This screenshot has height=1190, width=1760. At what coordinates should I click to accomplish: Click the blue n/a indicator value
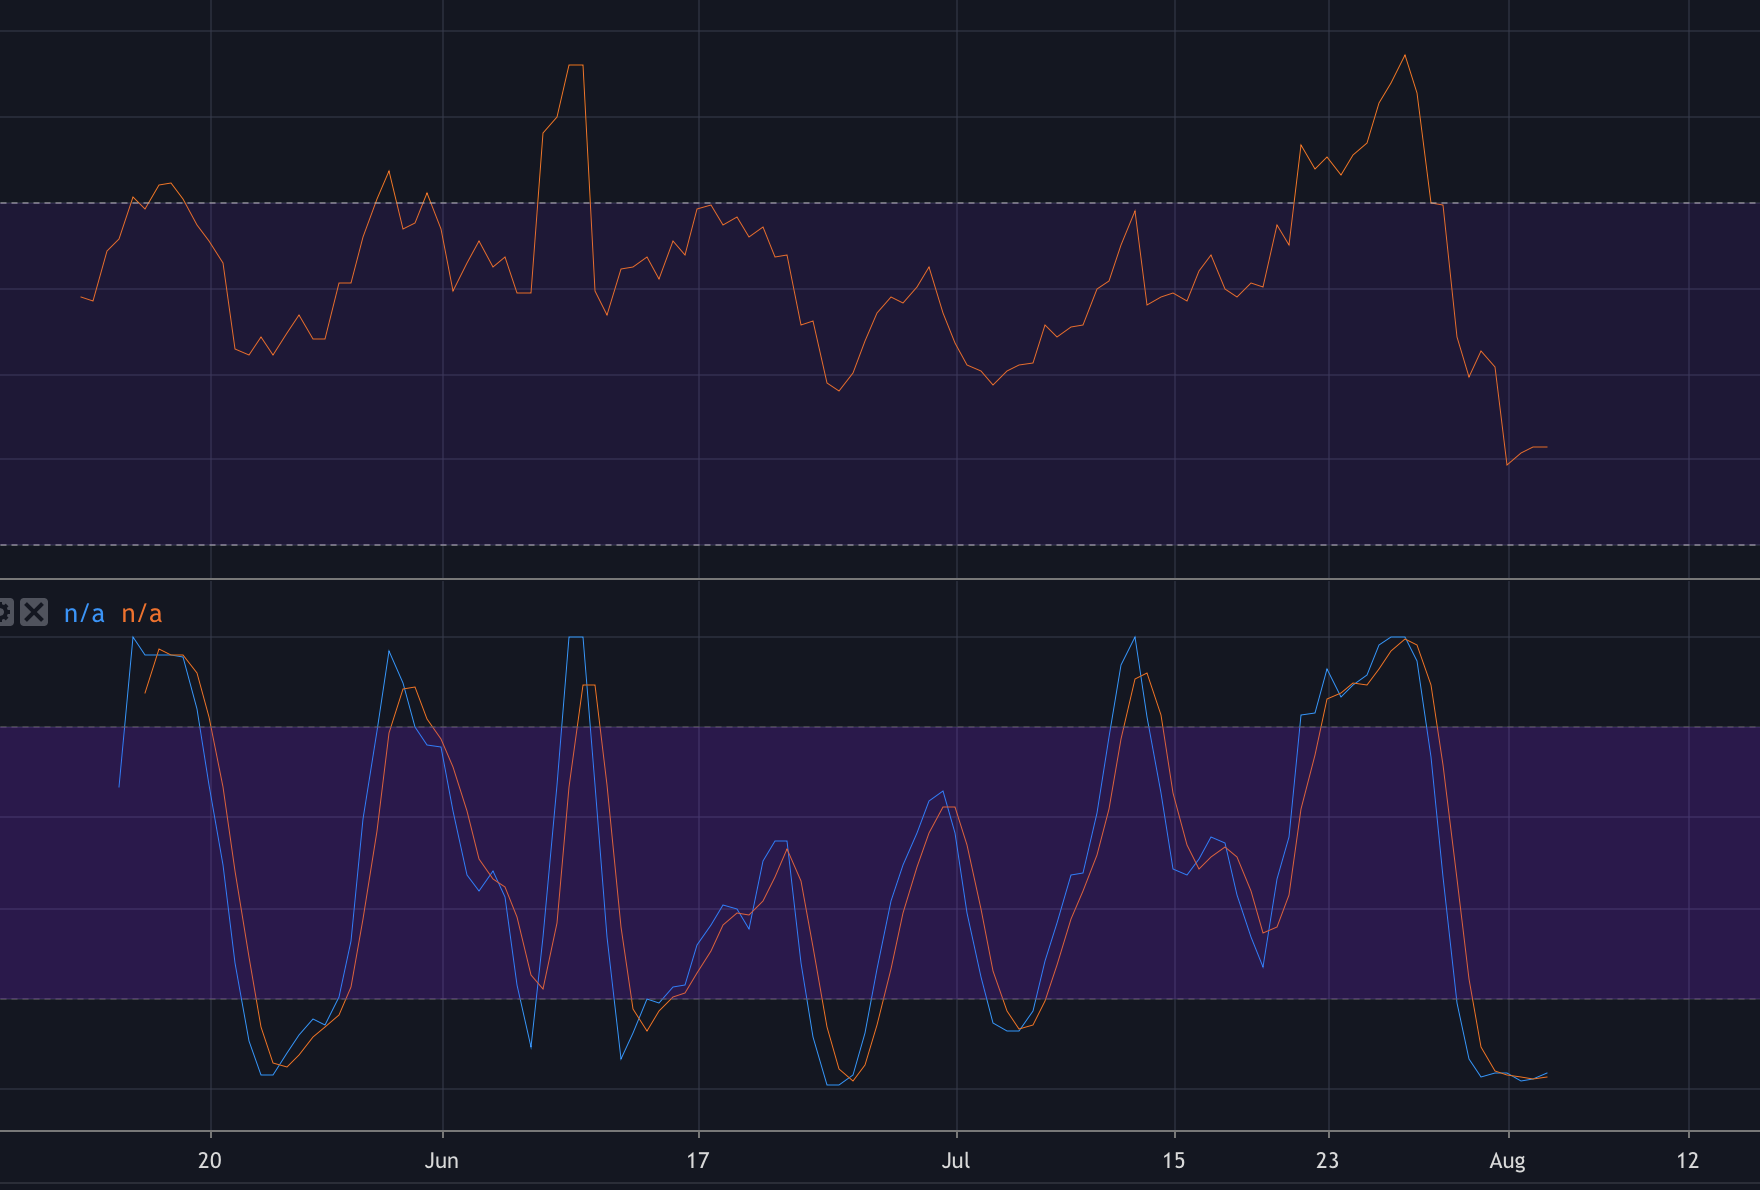(84, 613)
